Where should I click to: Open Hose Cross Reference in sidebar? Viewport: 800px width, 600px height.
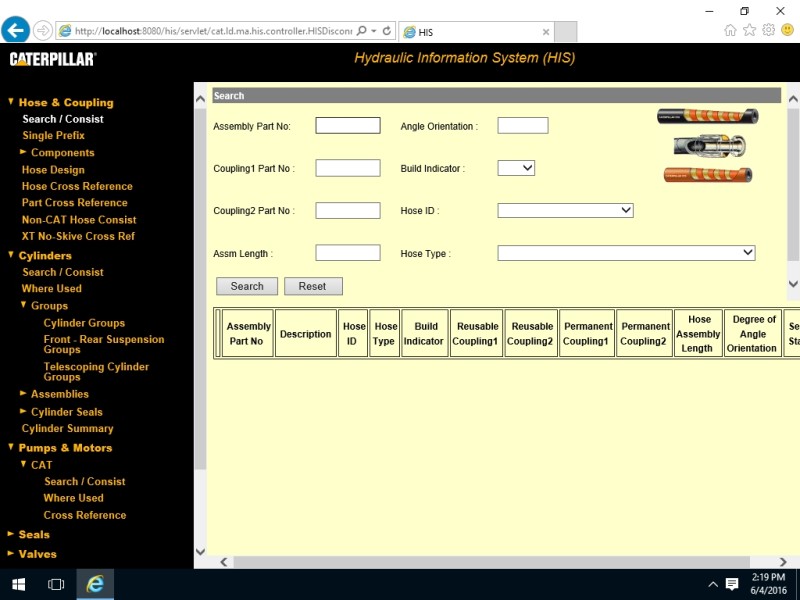tap(77, 186)
